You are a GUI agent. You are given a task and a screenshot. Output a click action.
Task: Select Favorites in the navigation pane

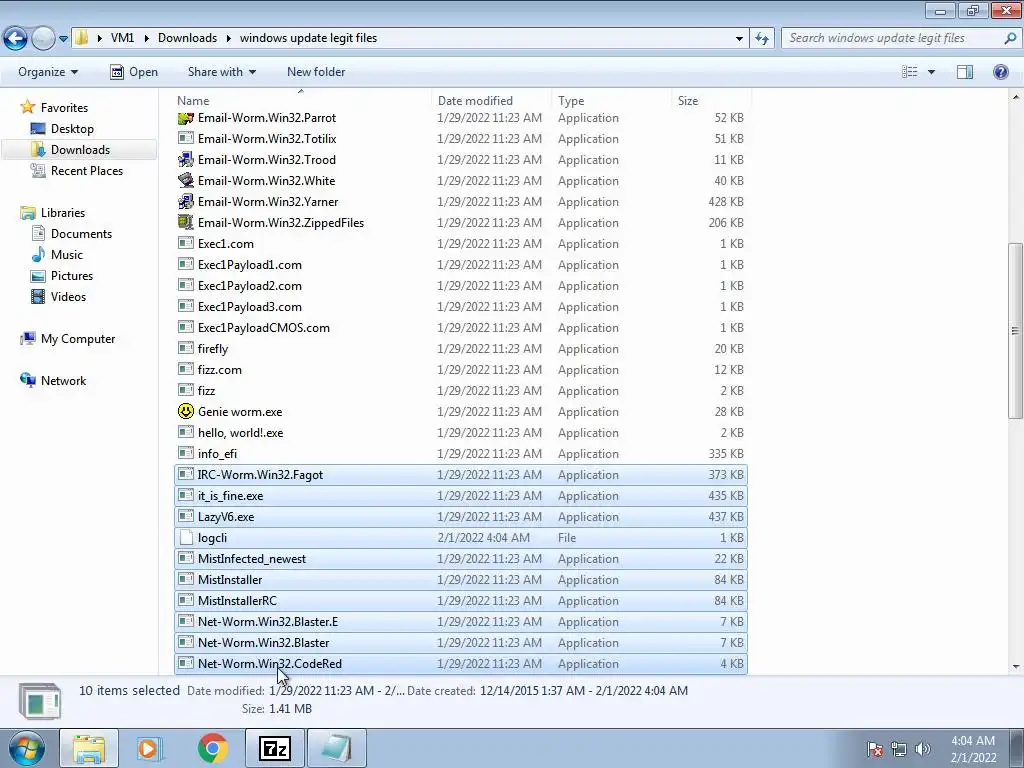pyautogui.click(x=64, y=108)
